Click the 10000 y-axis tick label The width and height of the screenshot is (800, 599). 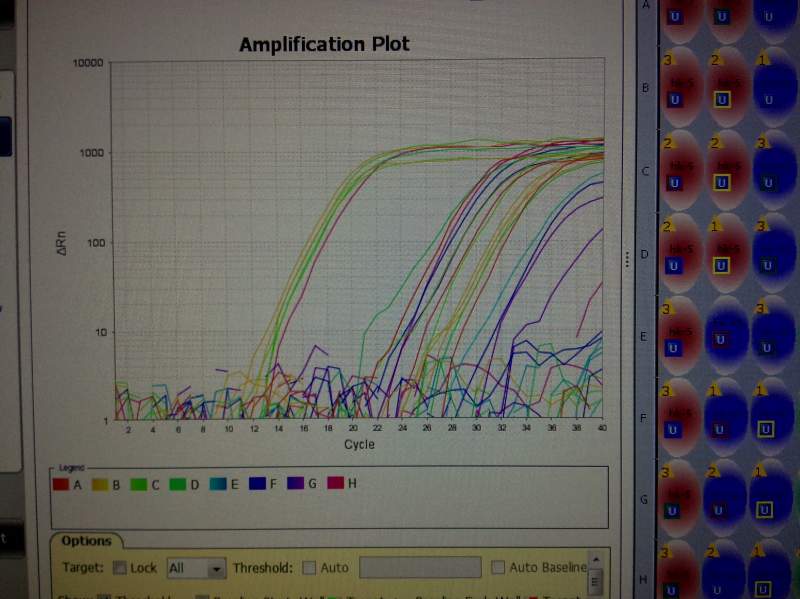point(88,63)
